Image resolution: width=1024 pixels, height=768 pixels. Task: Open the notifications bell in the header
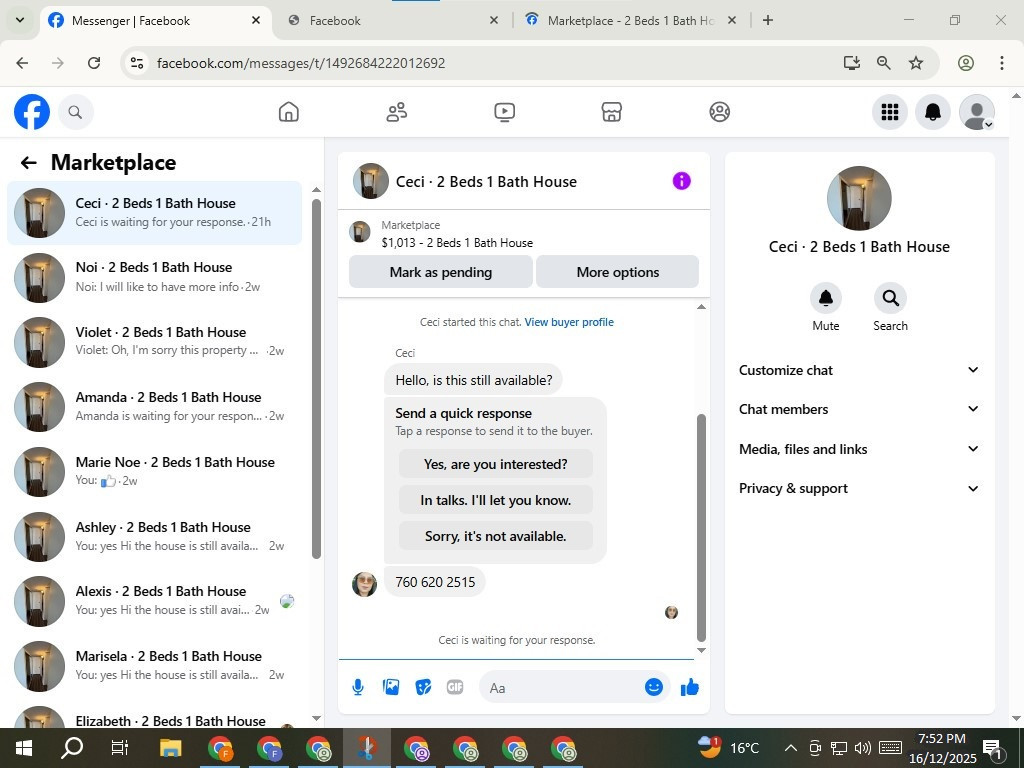pyautogui.click(x=933, y=112)
